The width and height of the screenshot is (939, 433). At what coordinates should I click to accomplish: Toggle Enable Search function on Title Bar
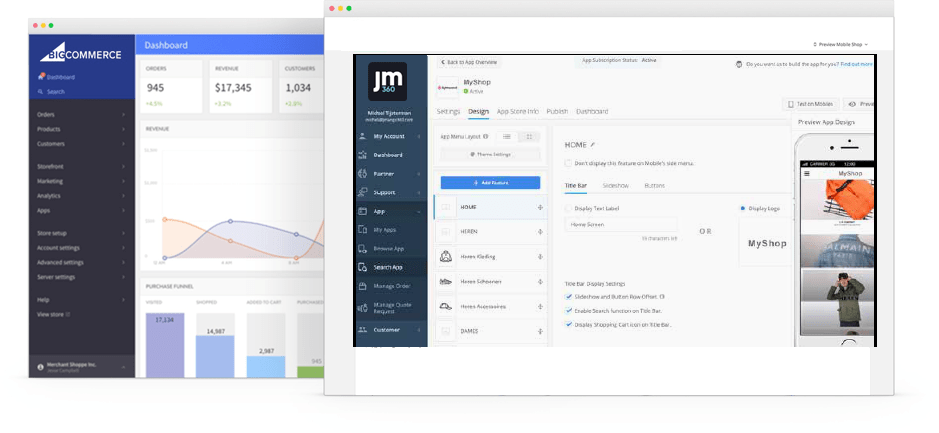[x=569, y=310]
